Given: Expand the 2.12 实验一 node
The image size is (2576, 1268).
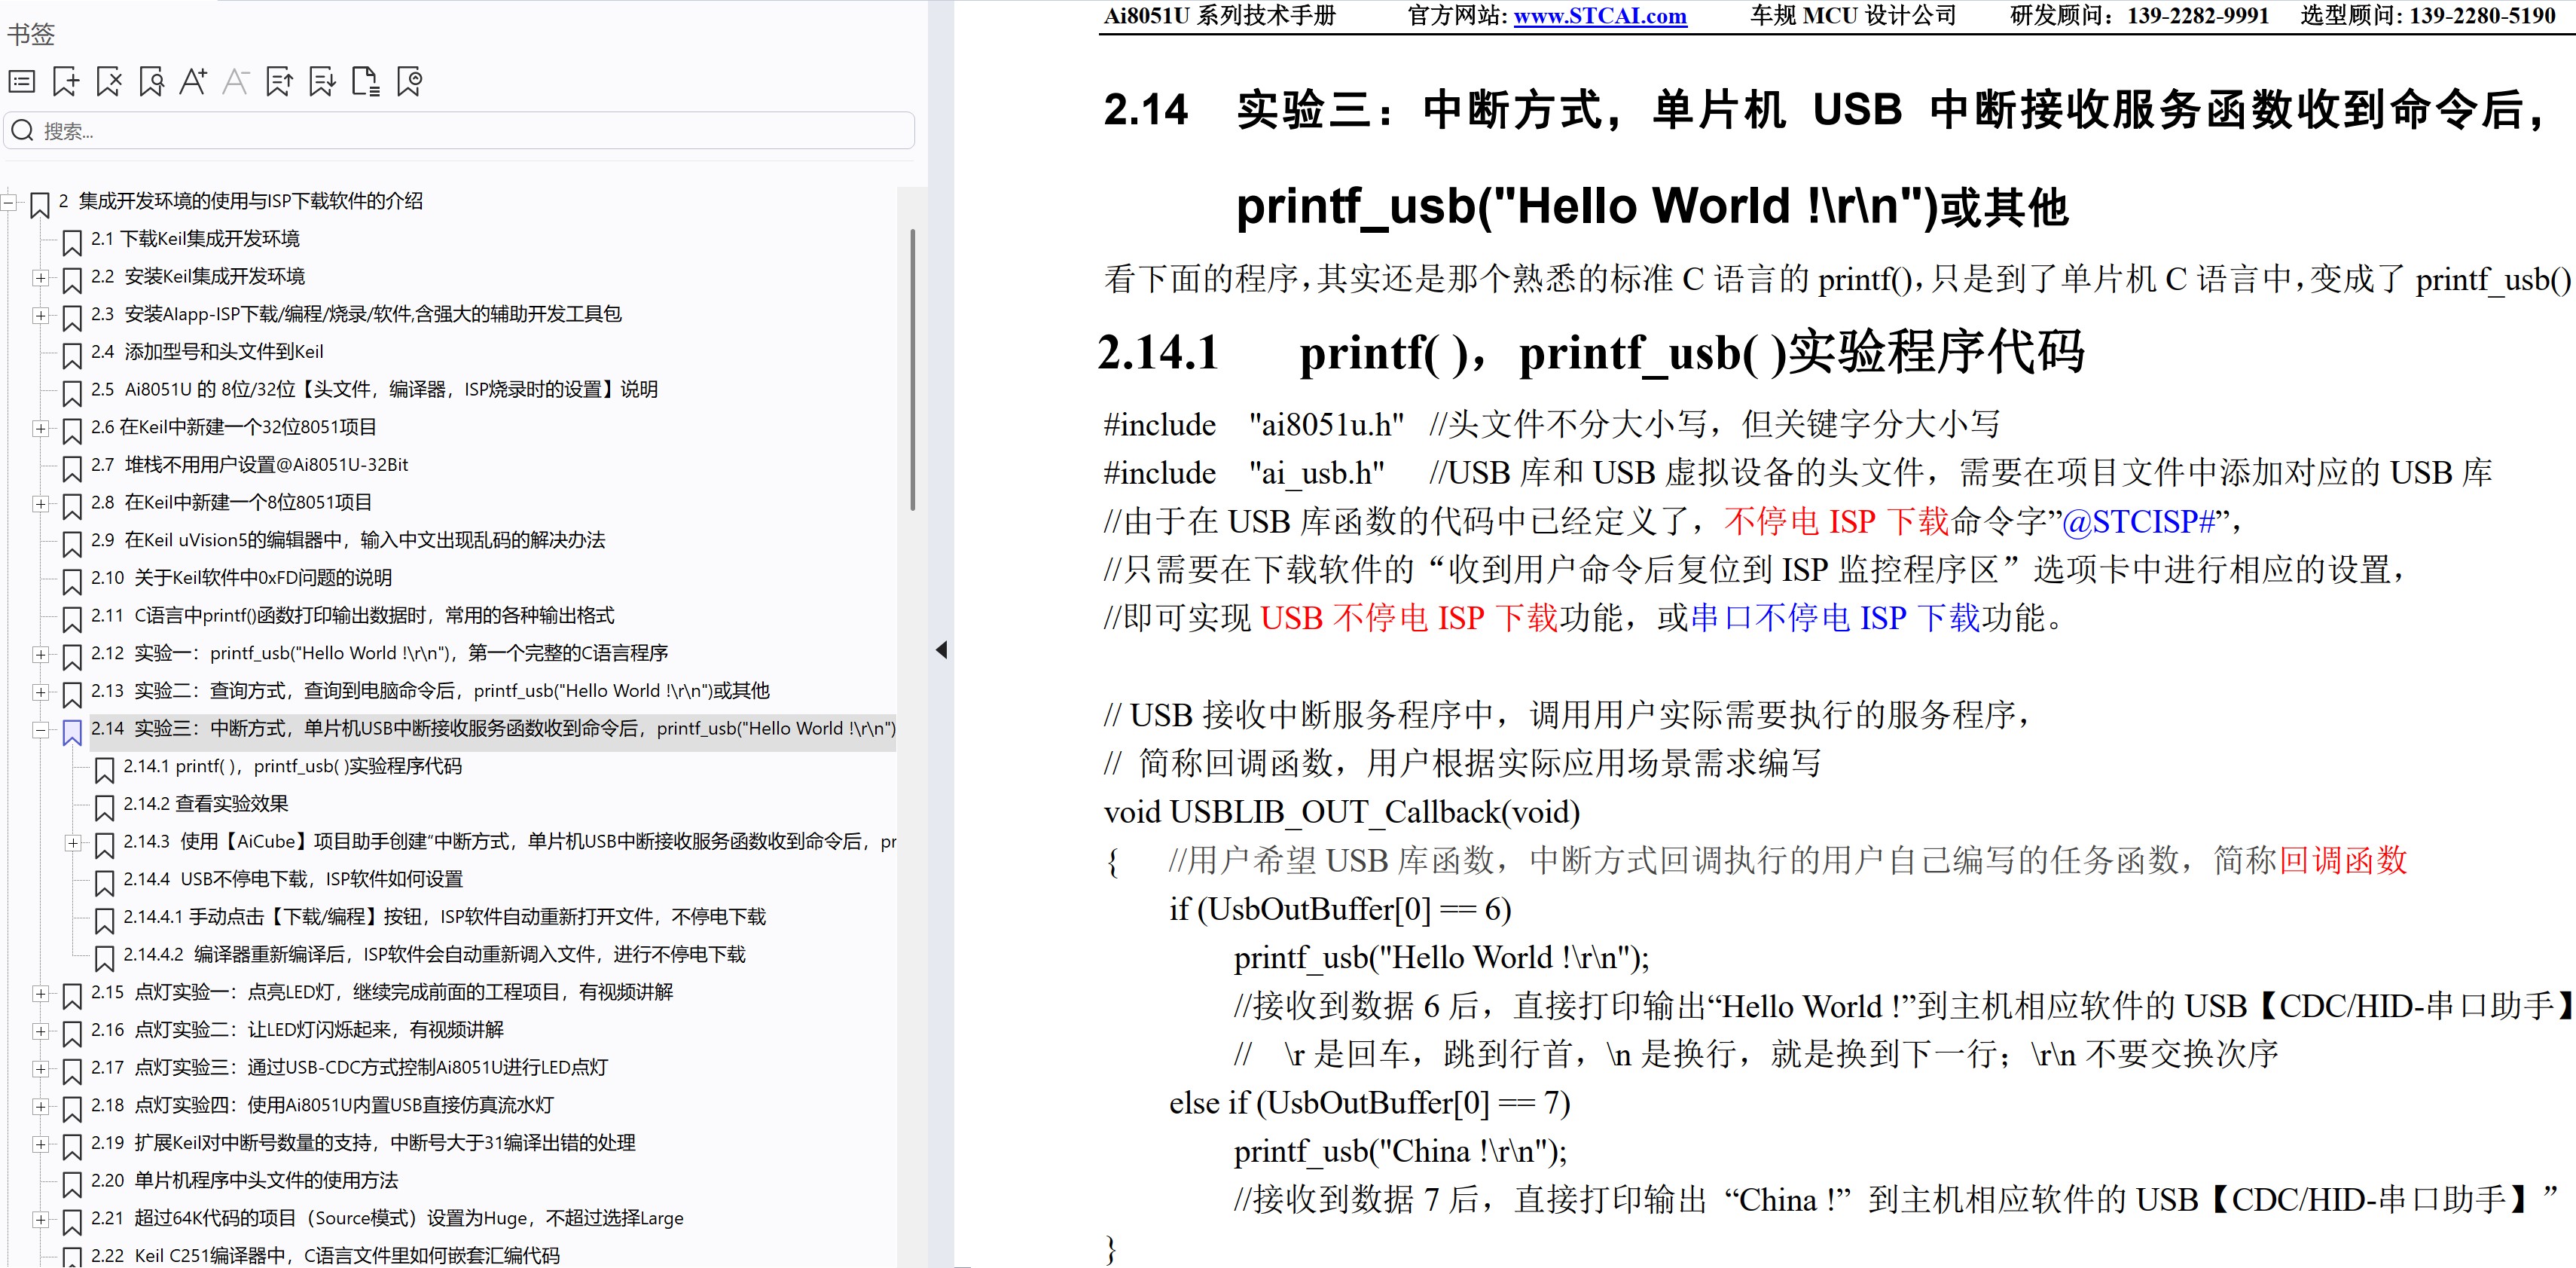Looking at the screenshot, I should (x=41, y=655).
